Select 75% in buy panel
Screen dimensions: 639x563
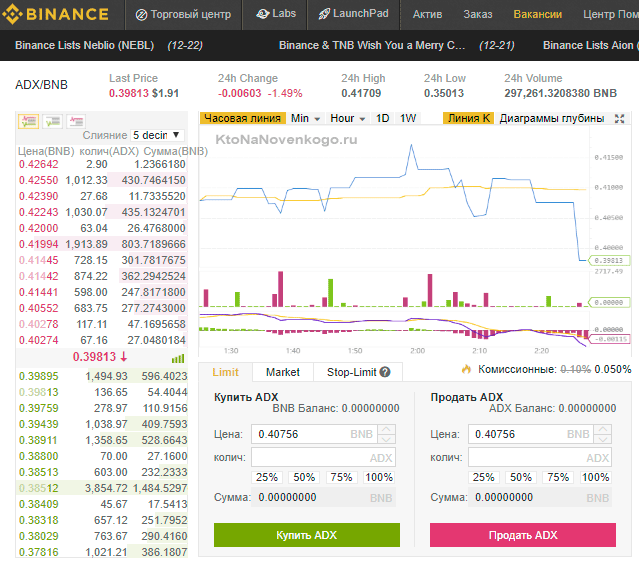pos(342,477)
